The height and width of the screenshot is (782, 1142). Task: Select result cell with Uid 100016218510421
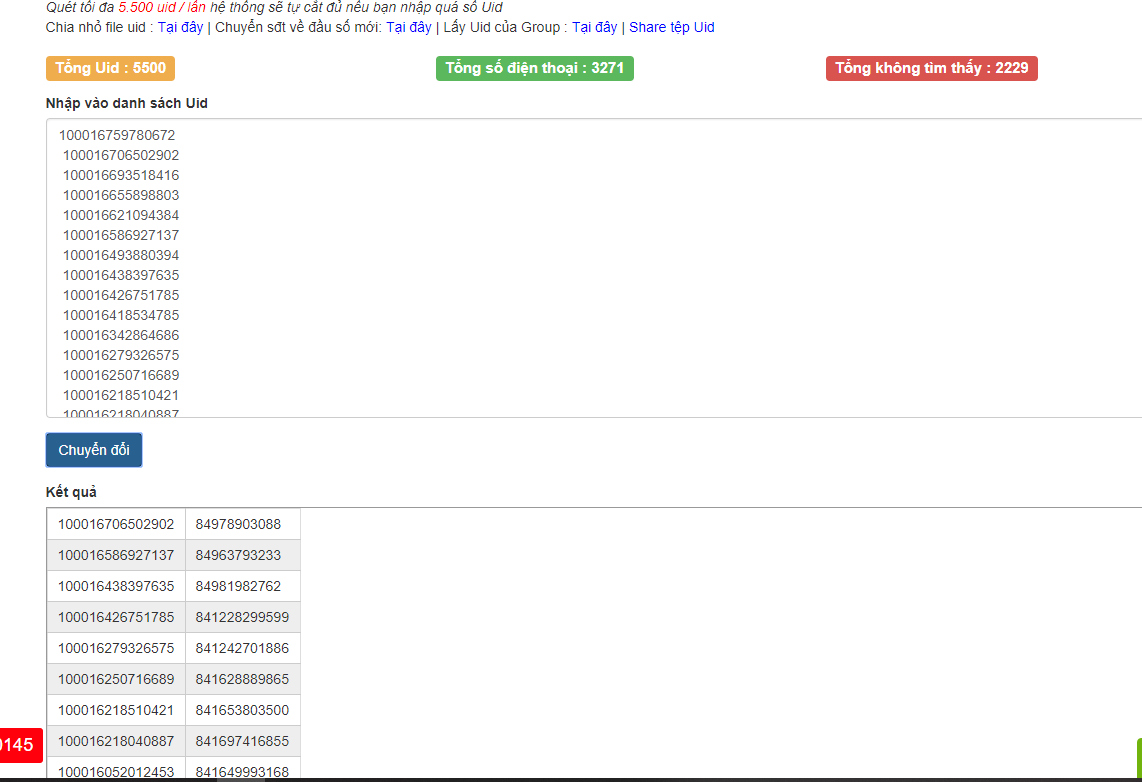(x=116, y=710)
